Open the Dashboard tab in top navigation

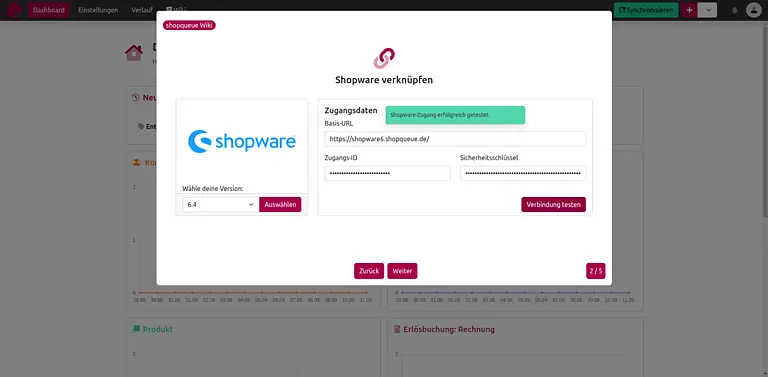point(48,10)
